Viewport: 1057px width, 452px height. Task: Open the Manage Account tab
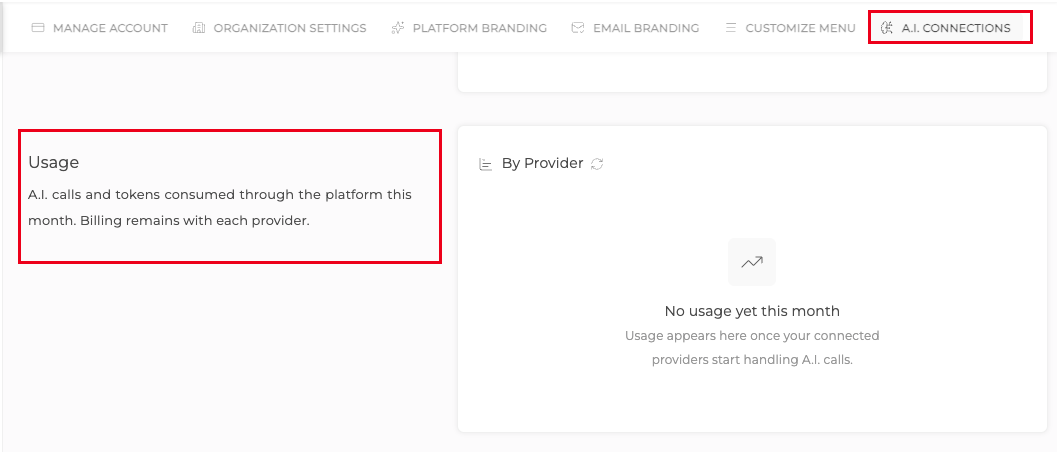click(100, 28)
